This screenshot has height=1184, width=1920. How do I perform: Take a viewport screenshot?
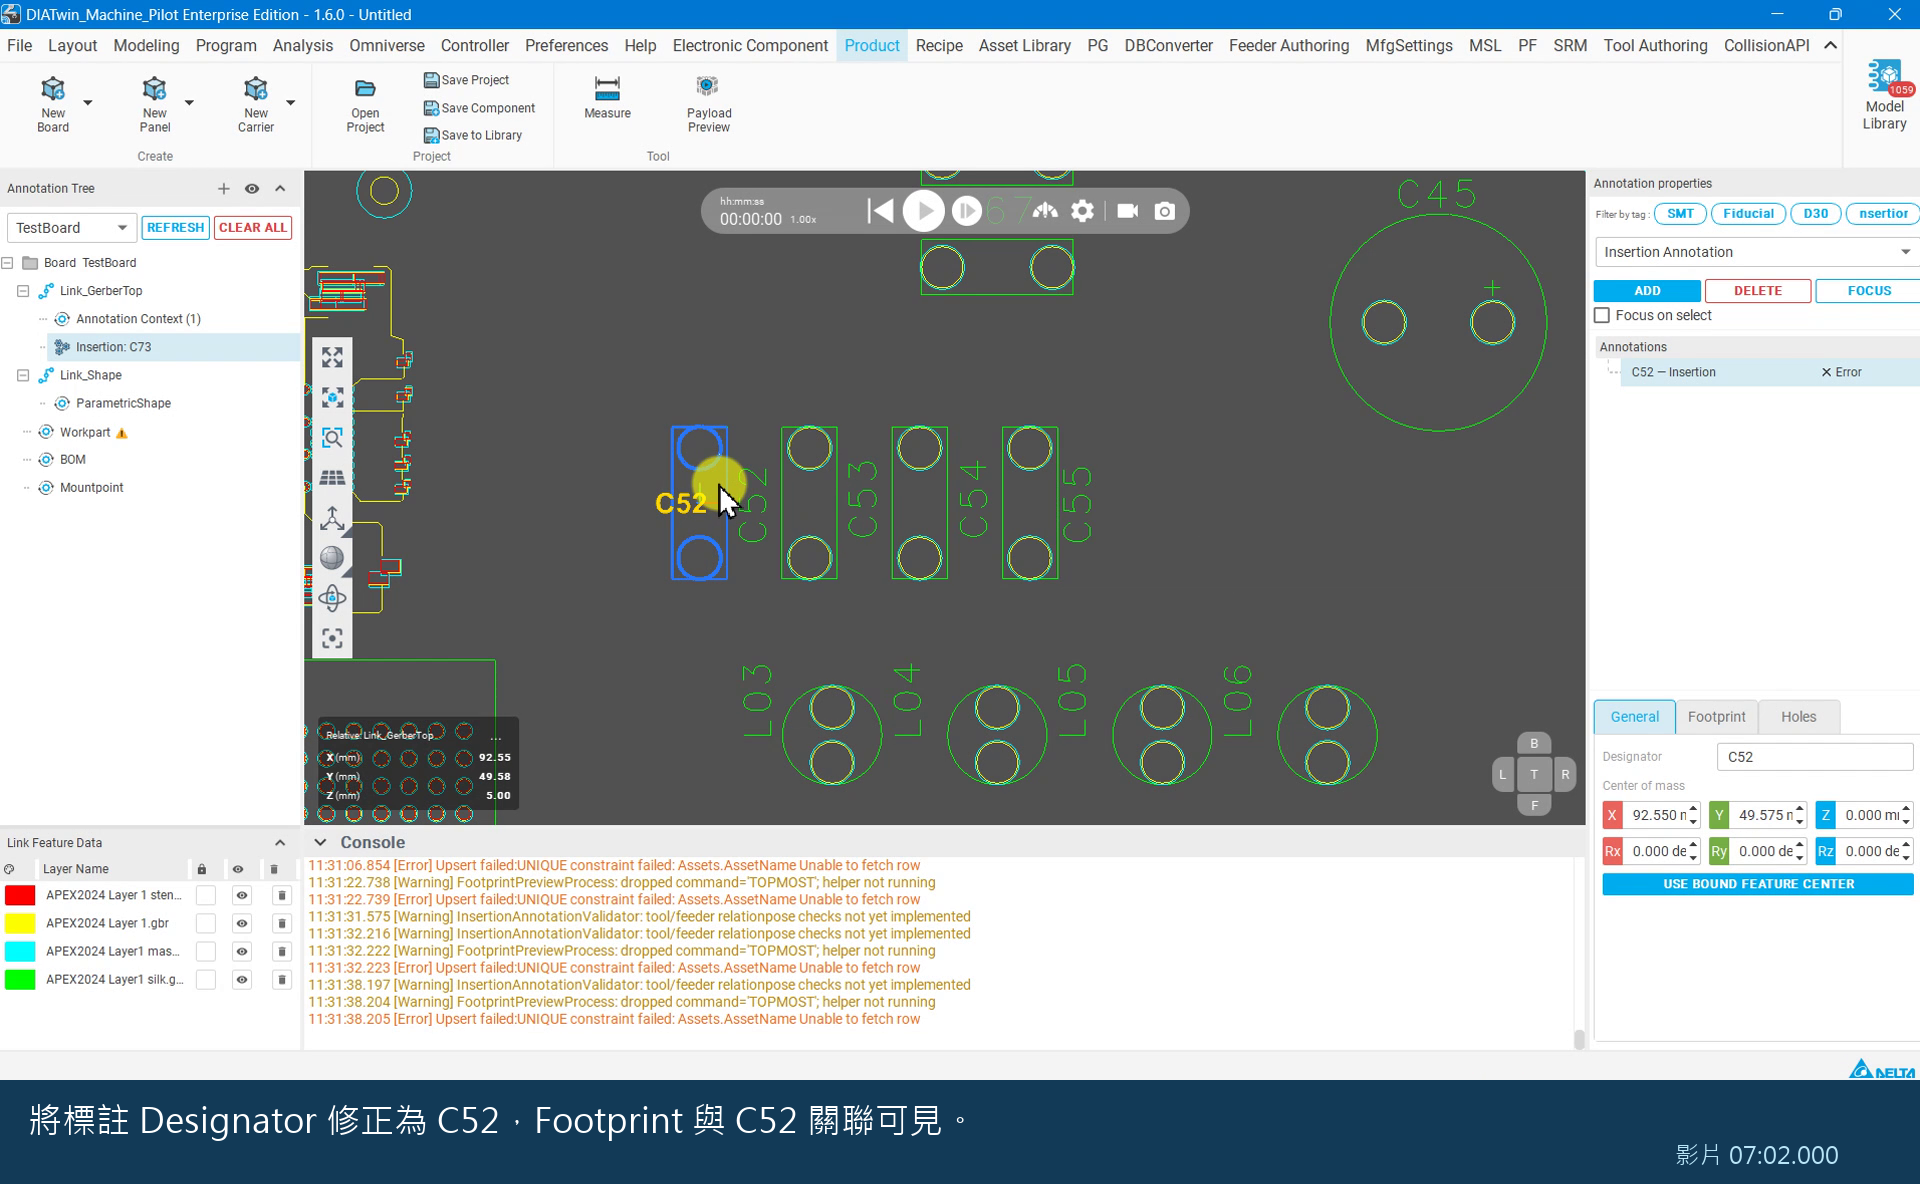pos(1165,211)
